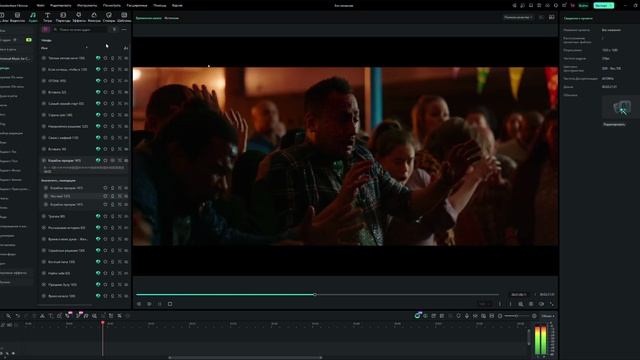Download the topmost track in the audio list
Viewport: 640px width, 360px height.
pos(112,58)
